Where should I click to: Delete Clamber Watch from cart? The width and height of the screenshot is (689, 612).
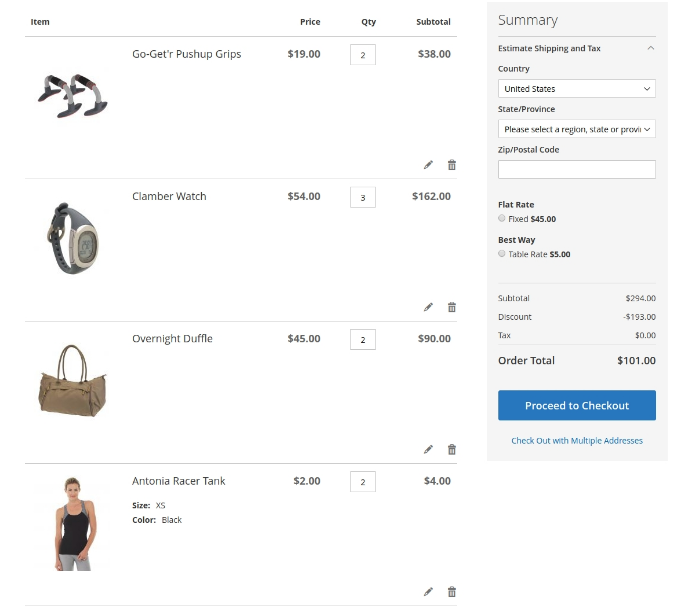click(x=451, y=307)
